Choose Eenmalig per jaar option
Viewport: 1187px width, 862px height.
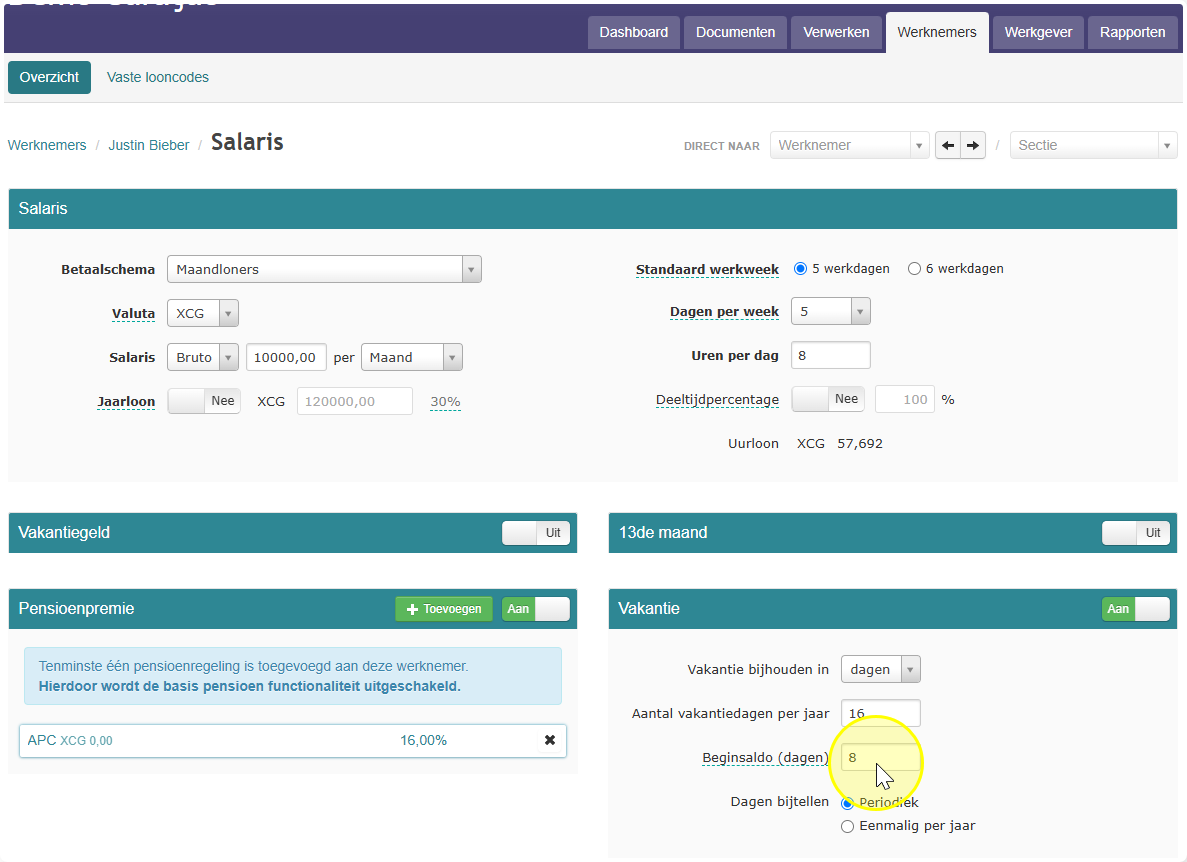point(847,826)
